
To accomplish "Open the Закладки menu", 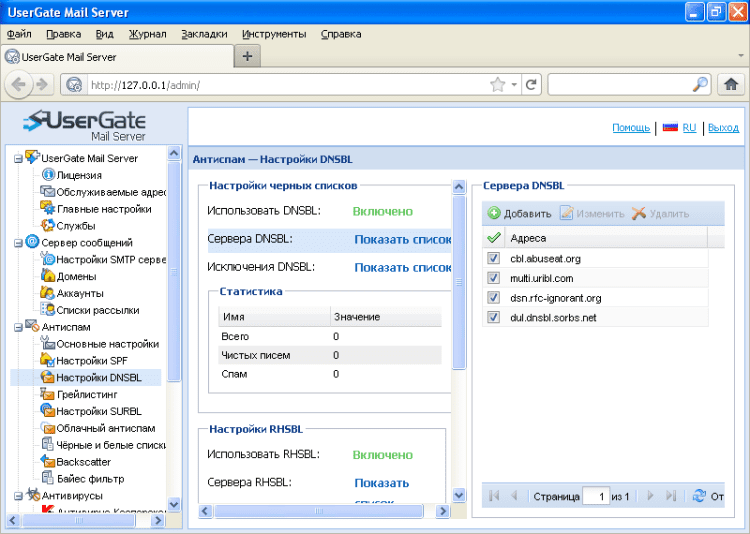I will (204, 34).
